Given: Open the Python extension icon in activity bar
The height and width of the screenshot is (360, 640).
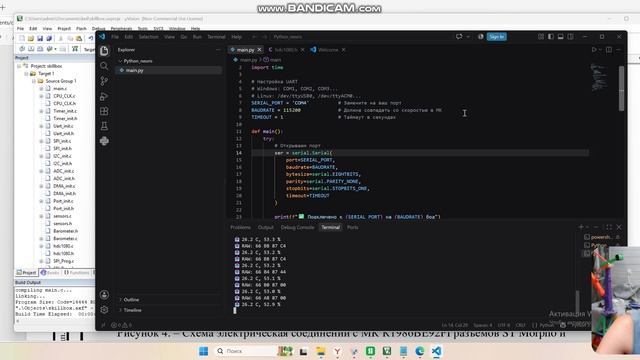Looking at the screenshot, I should pyautogui.click(x=104, y=141).
